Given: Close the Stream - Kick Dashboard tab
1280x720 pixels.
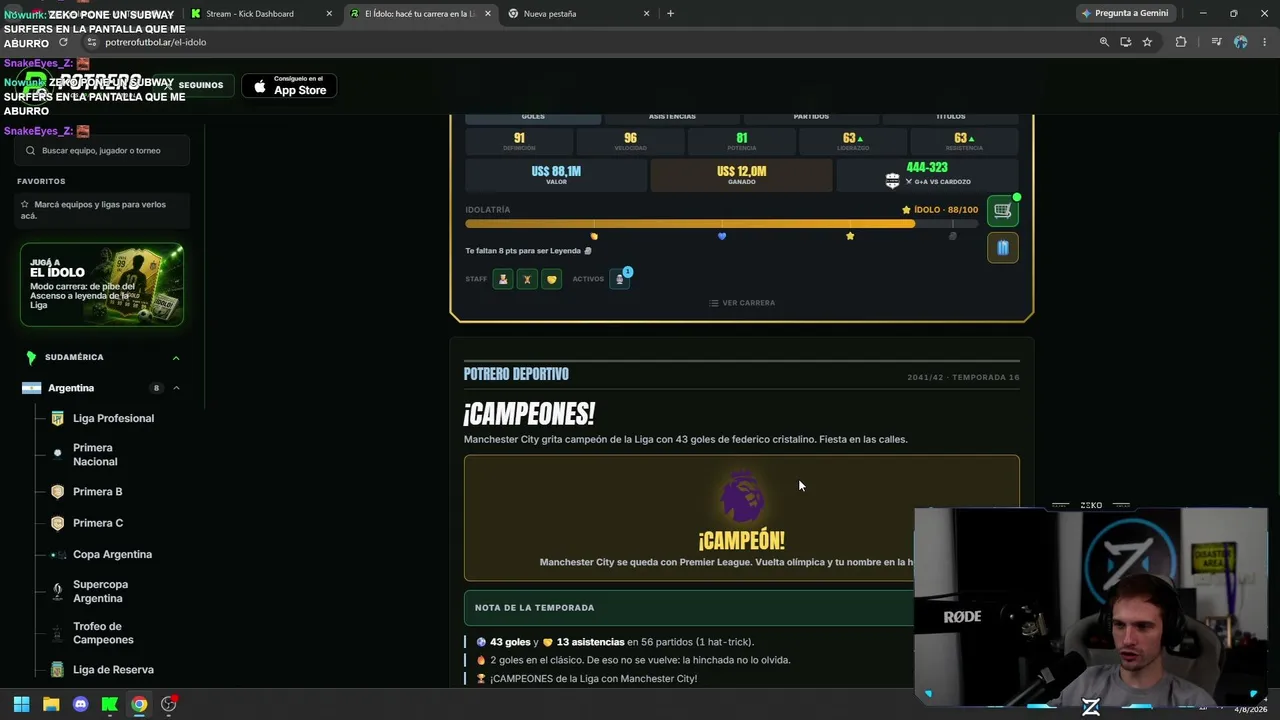Looking at the screenshot, I should (x=329, y=14).
